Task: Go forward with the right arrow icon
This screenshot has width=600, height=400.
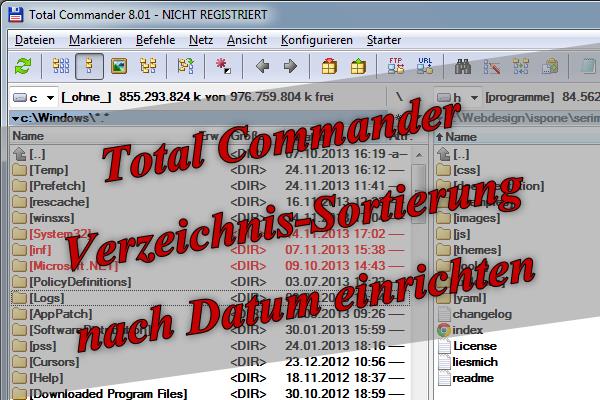Action: pos(290,66)
